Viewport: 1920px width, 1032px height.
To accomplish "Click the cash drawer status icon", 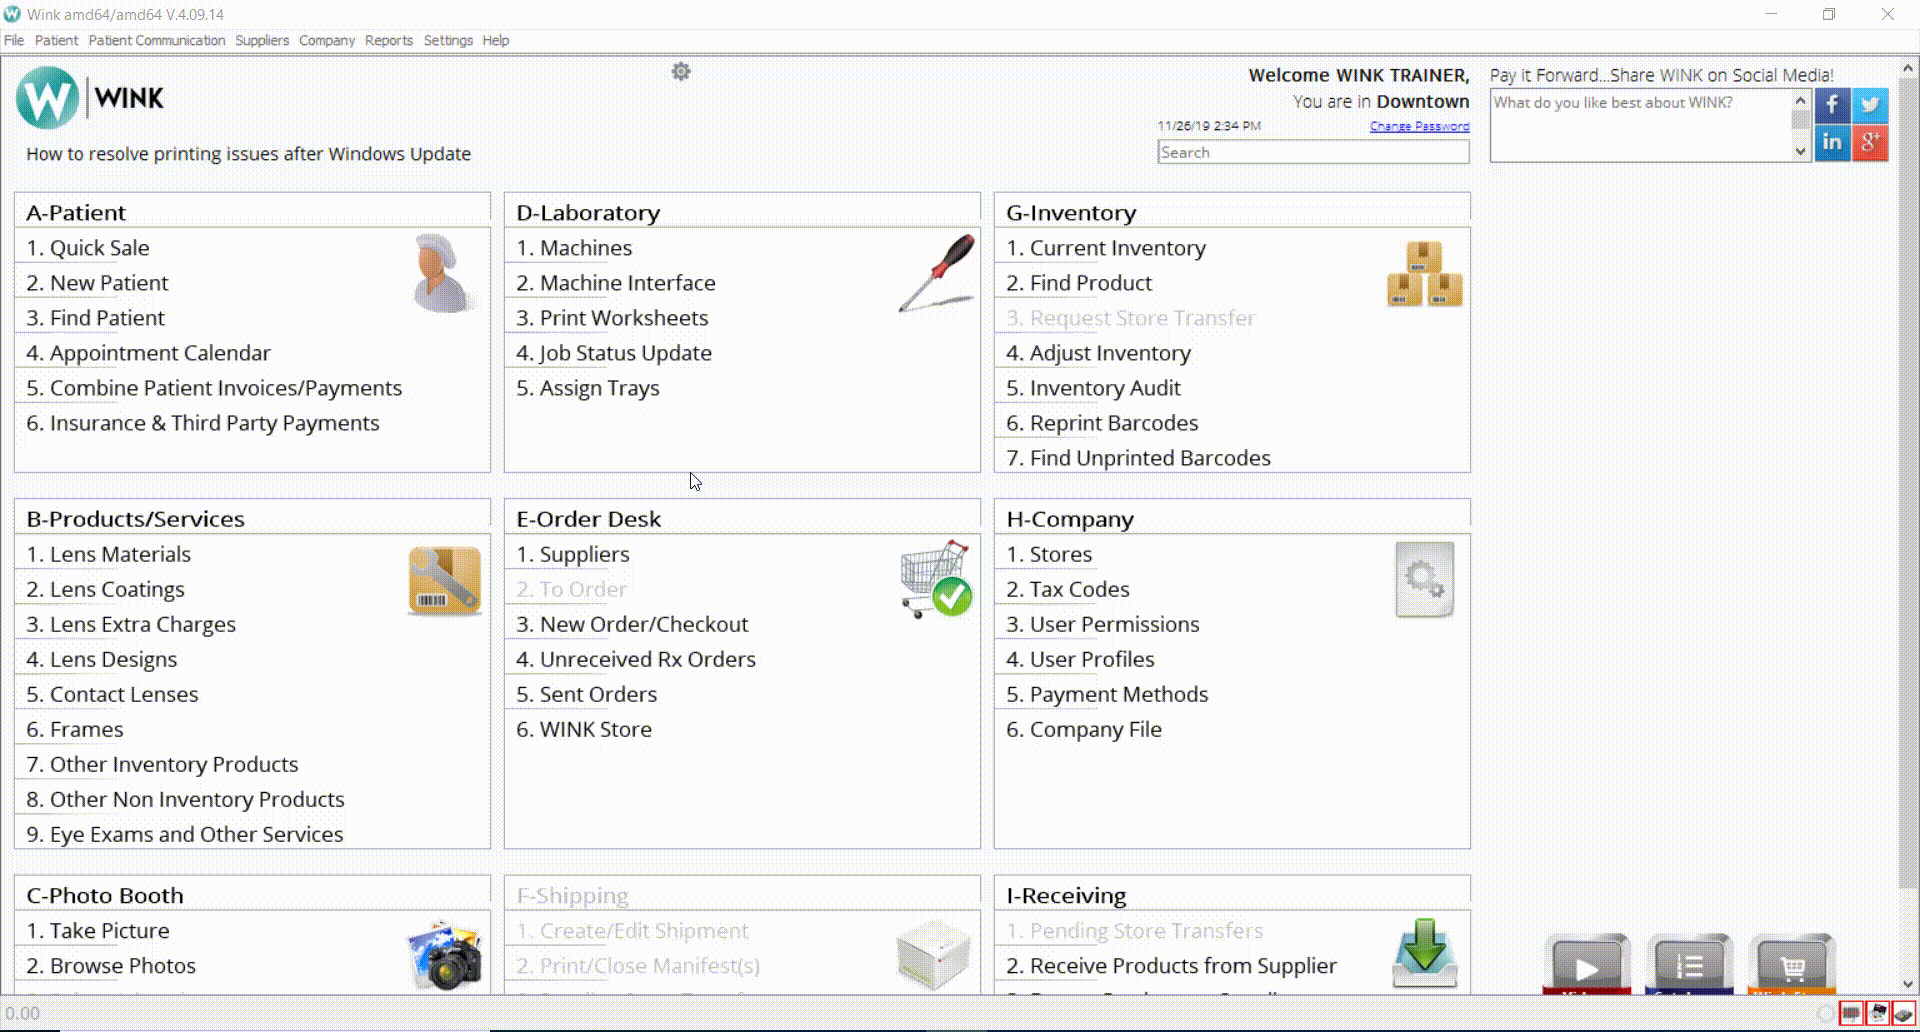I will [1877, 1013].
